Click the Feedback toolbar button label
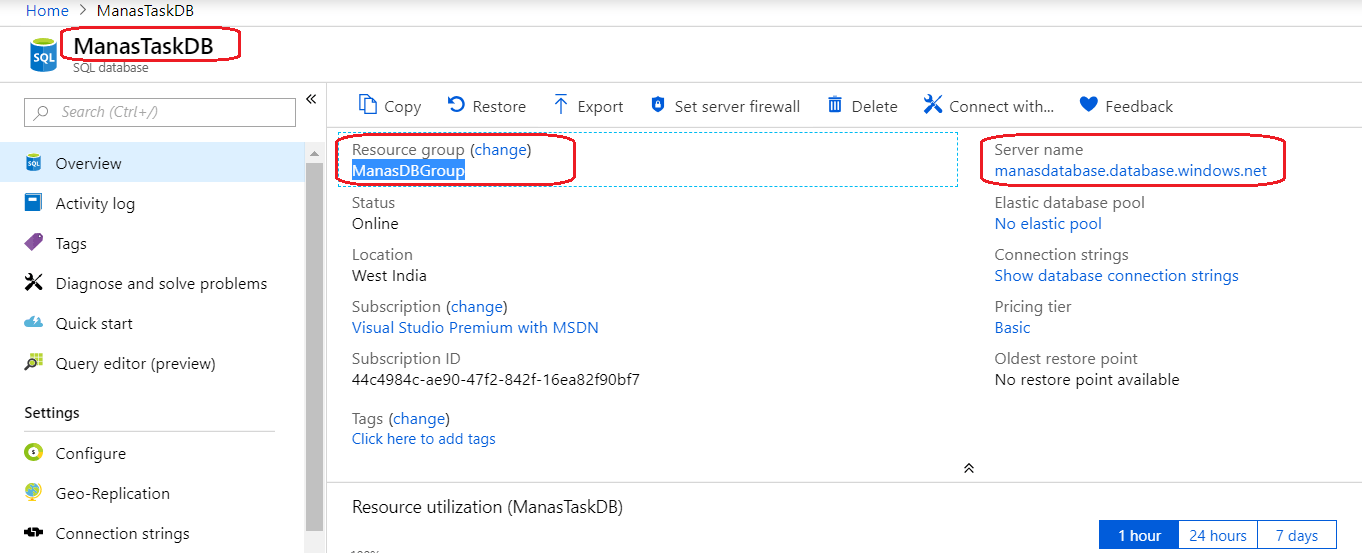 tap(1139, 106)
